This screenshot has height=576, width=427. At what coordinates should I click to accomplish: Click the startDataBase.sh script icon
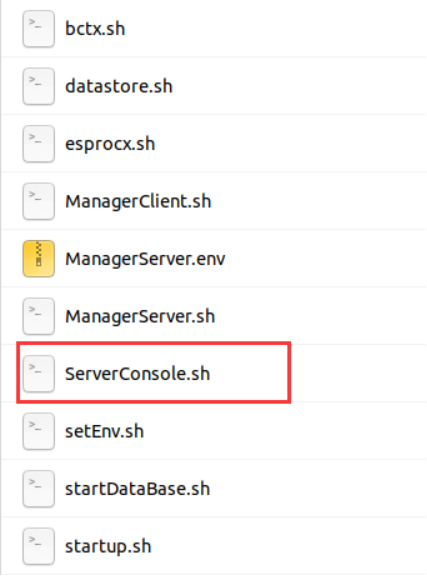click(x=39, y=489)
